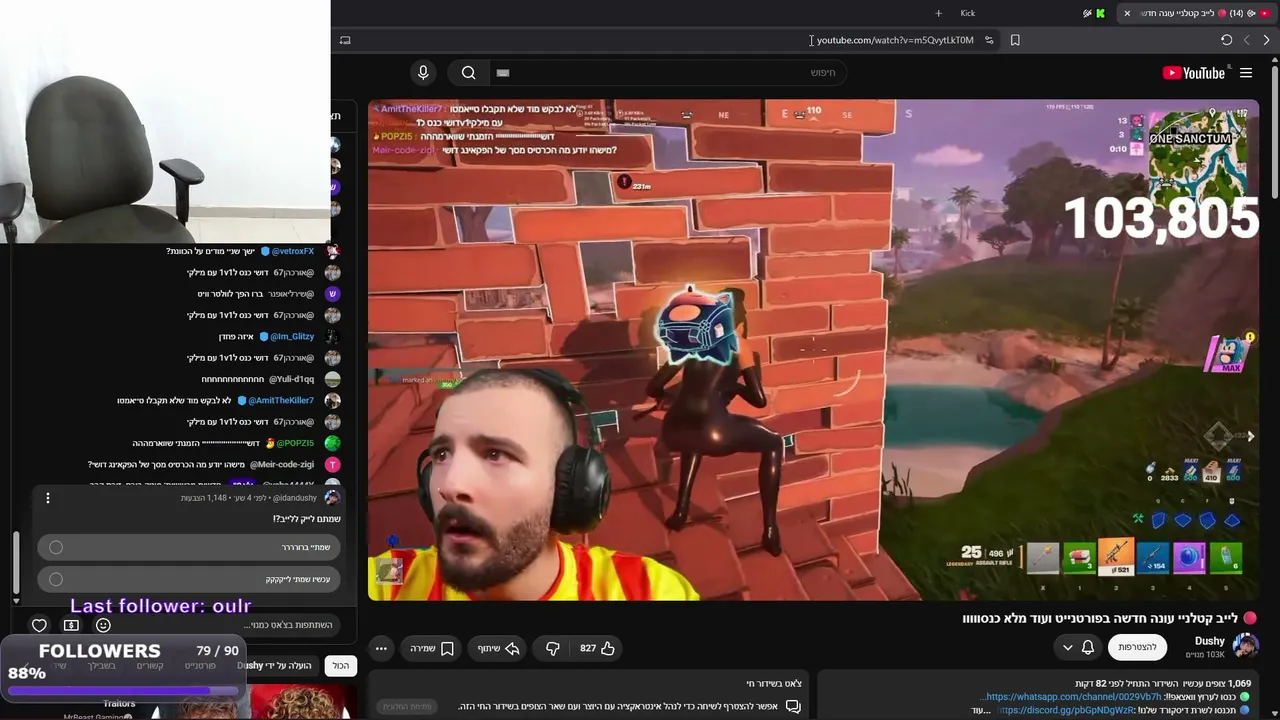The image size is (1280, 720).
Task: Close the YouTube live stream tab
Action: tap(1127, 13)
